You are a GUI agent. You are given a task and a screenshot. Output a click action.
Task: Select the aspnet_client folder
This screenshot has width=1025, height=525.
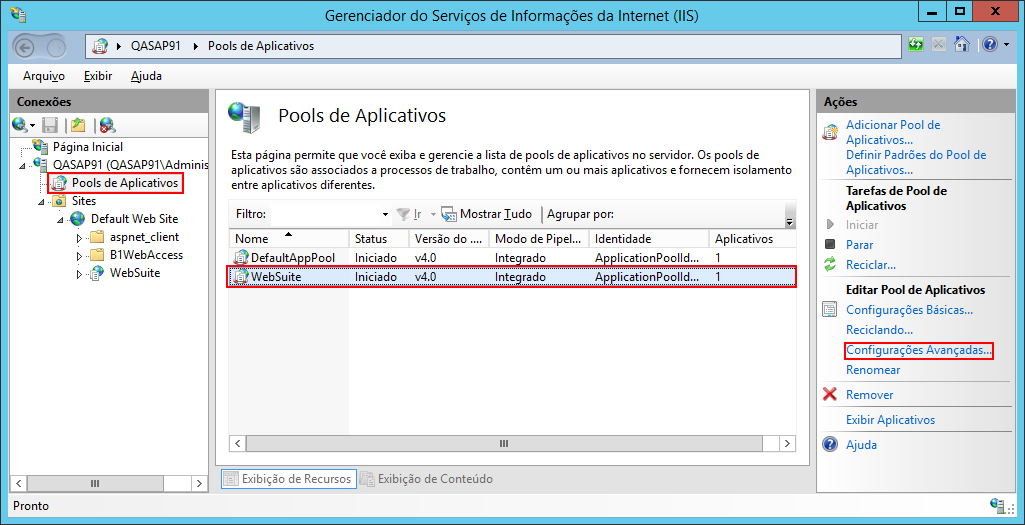coord(144,237)
